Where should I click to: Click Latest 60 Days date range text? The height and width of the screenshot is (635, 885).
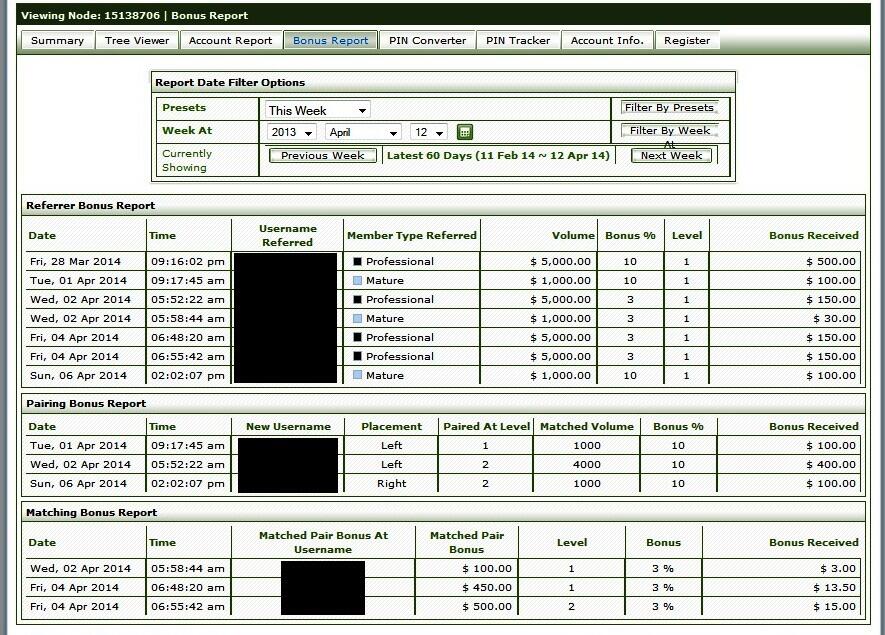point(498,156)
